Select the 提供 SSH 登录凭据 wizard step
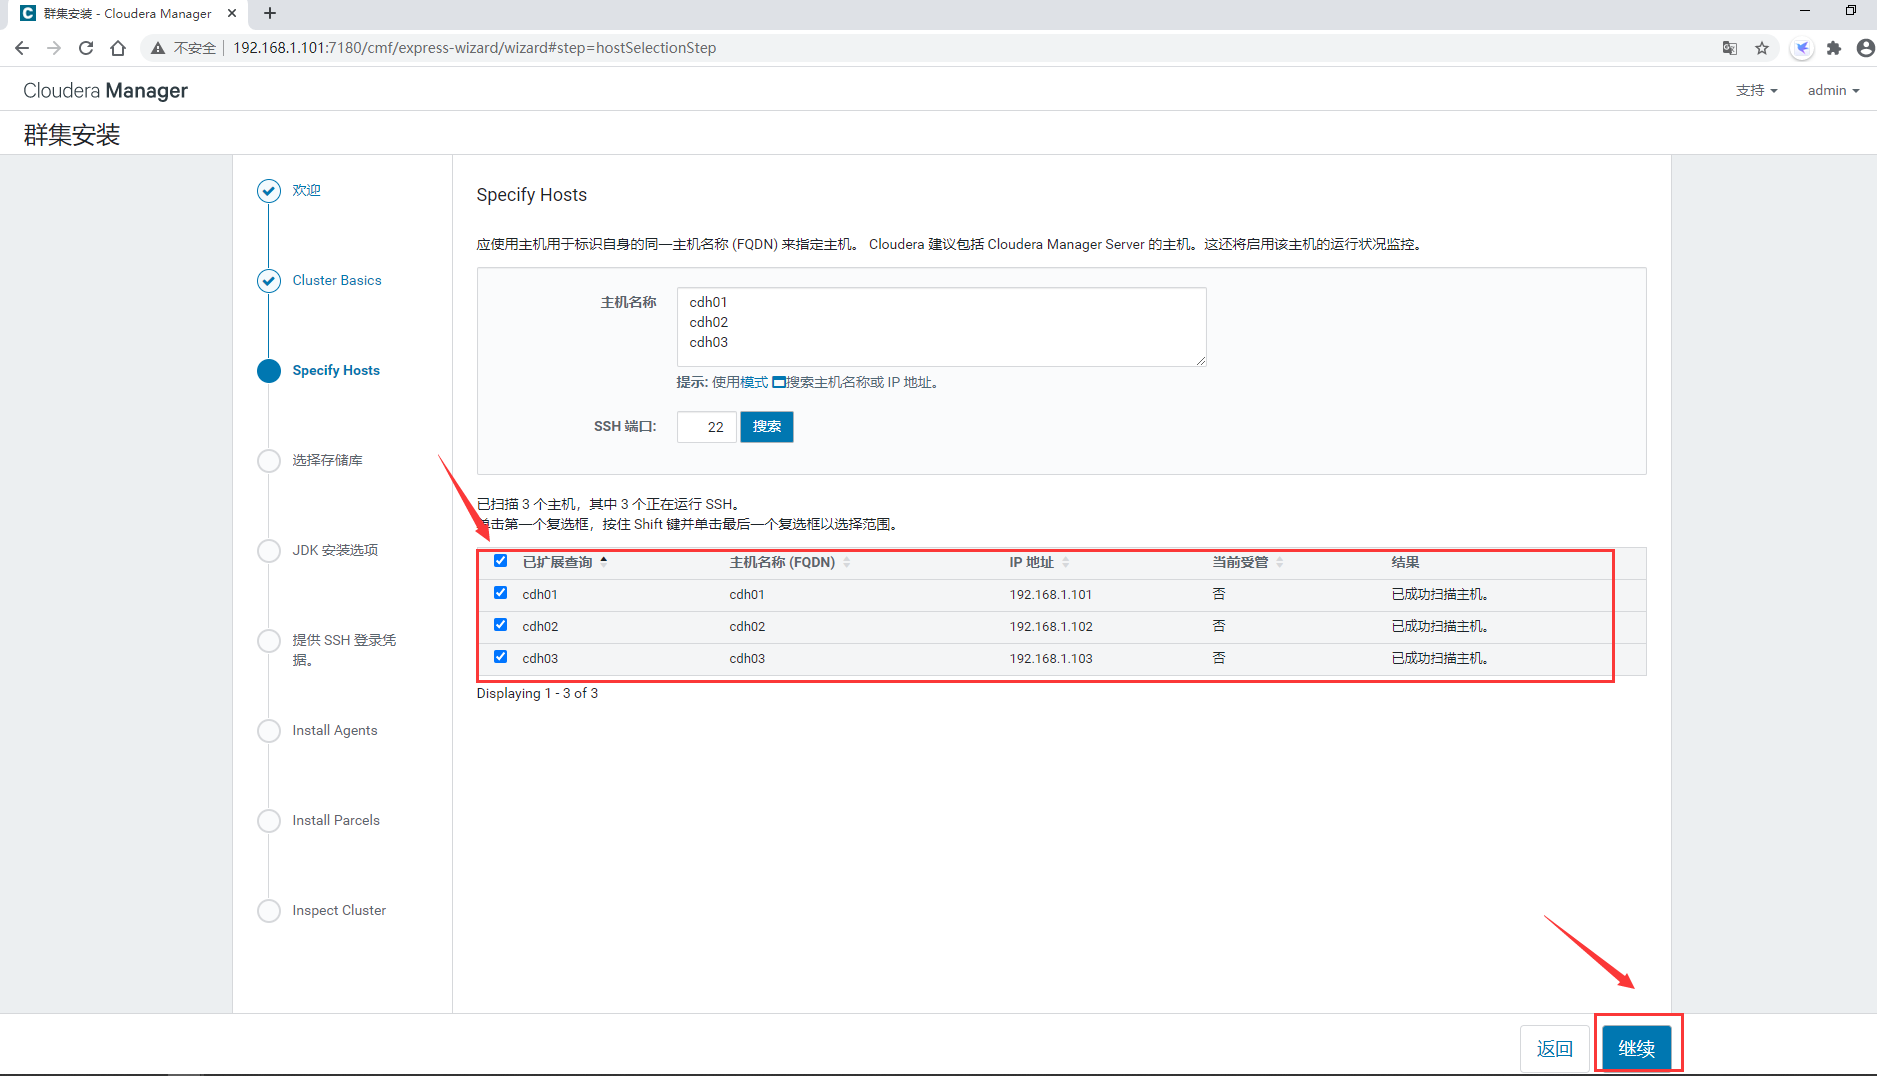 click(344, 650)
